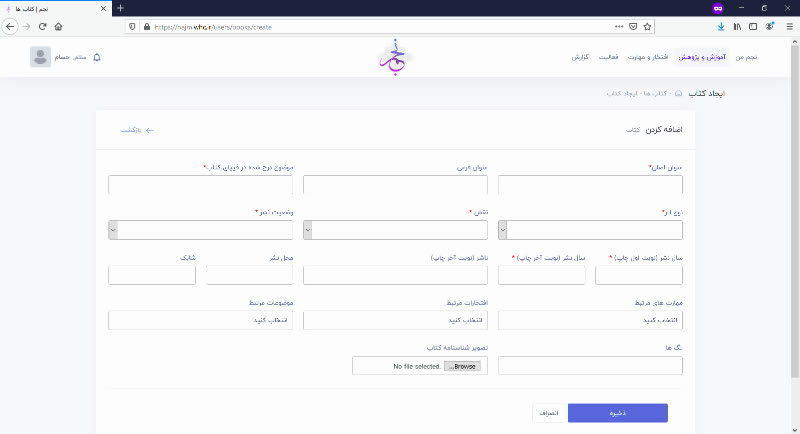Open the user avatar profile picture

(x=40, y=57)
